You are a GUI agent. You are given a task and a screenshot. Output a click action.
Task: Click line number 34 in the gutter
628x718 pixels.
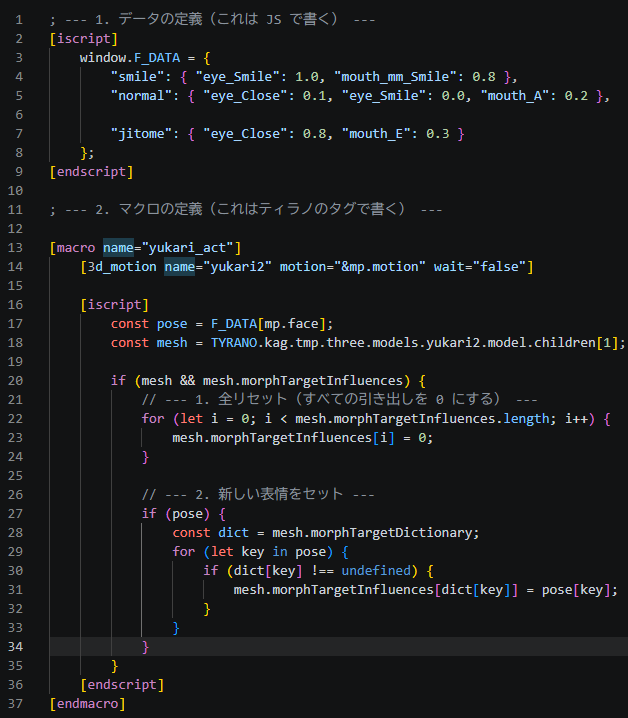tap(15, 647)
